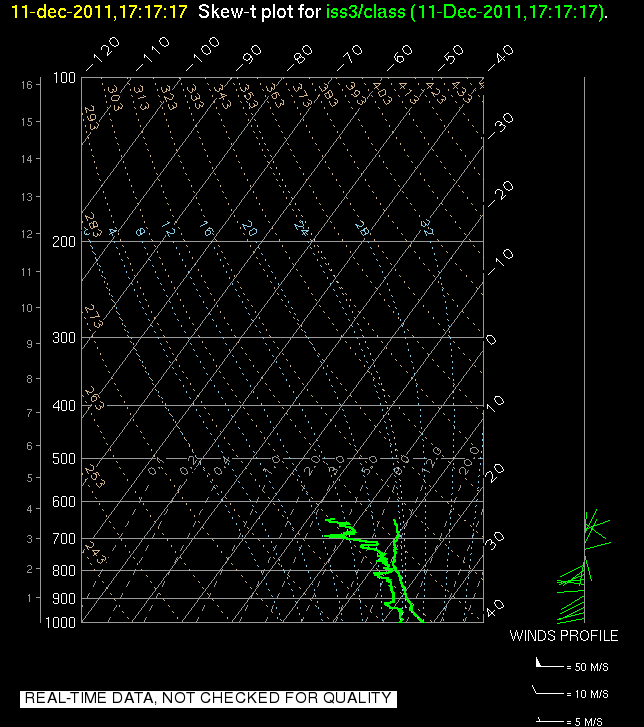Click the 600 pressure level label

64,502
